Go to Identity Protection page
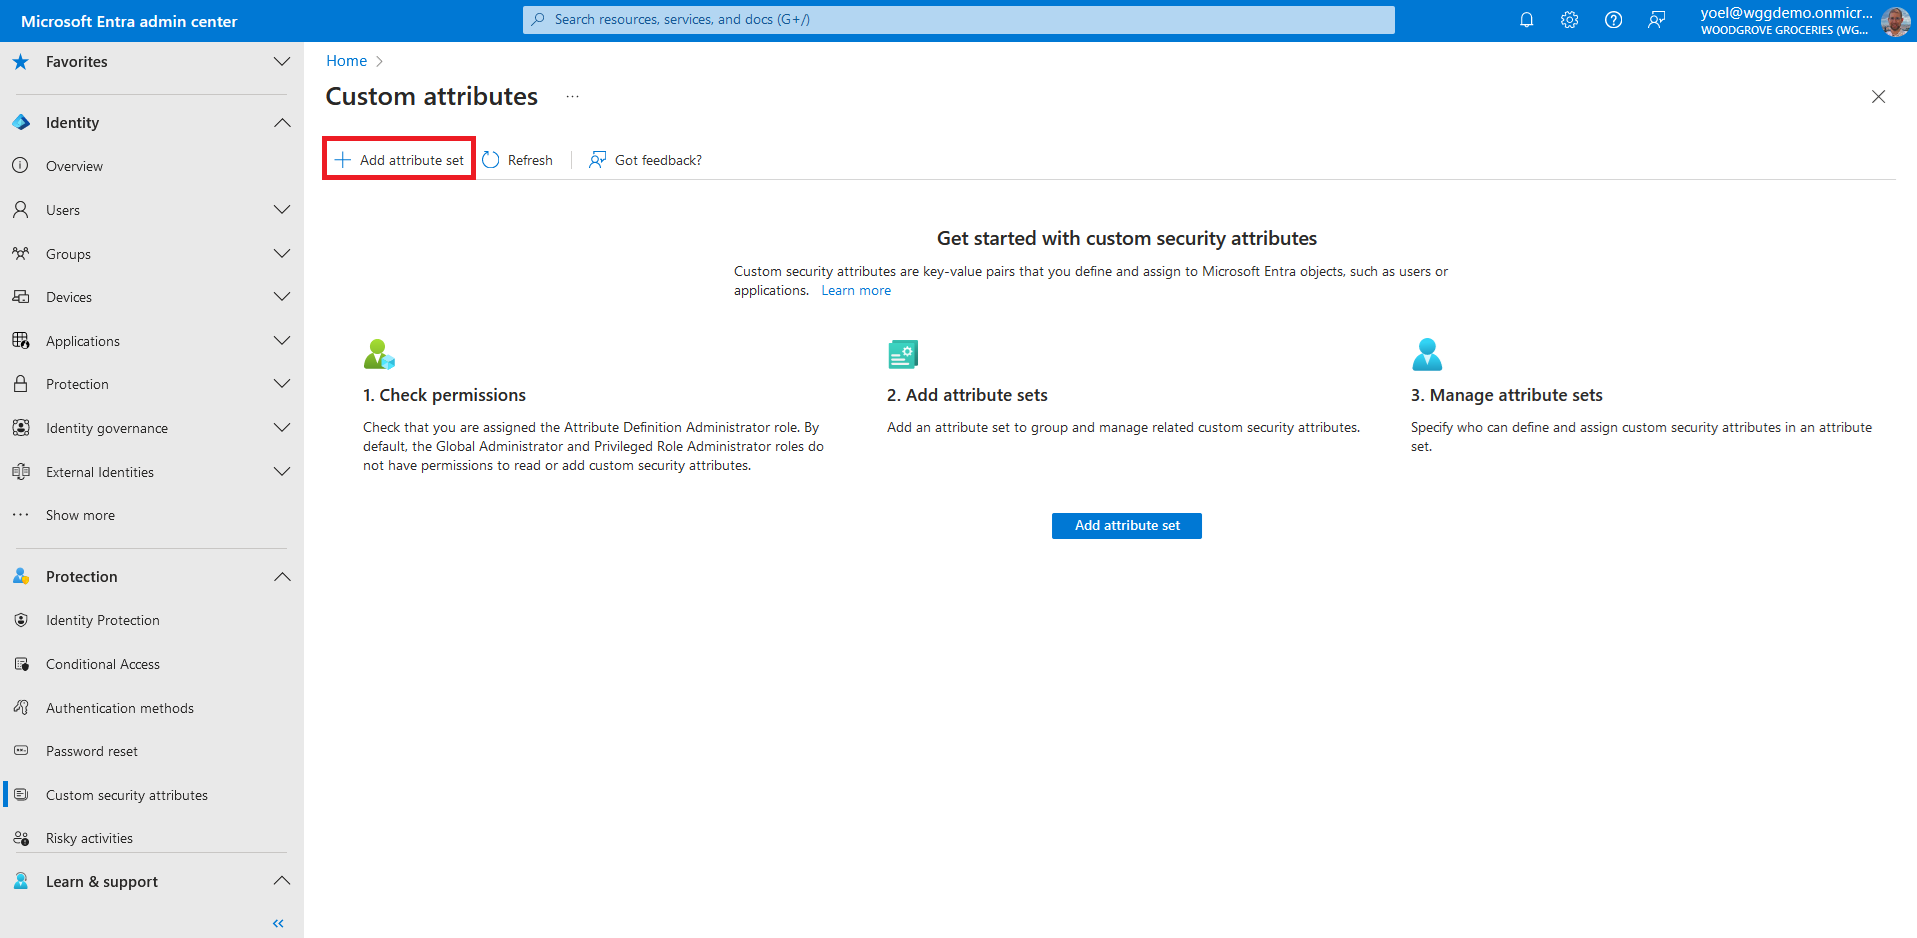Viewport: 1917px width, 938px height. [x=103, y=620]
